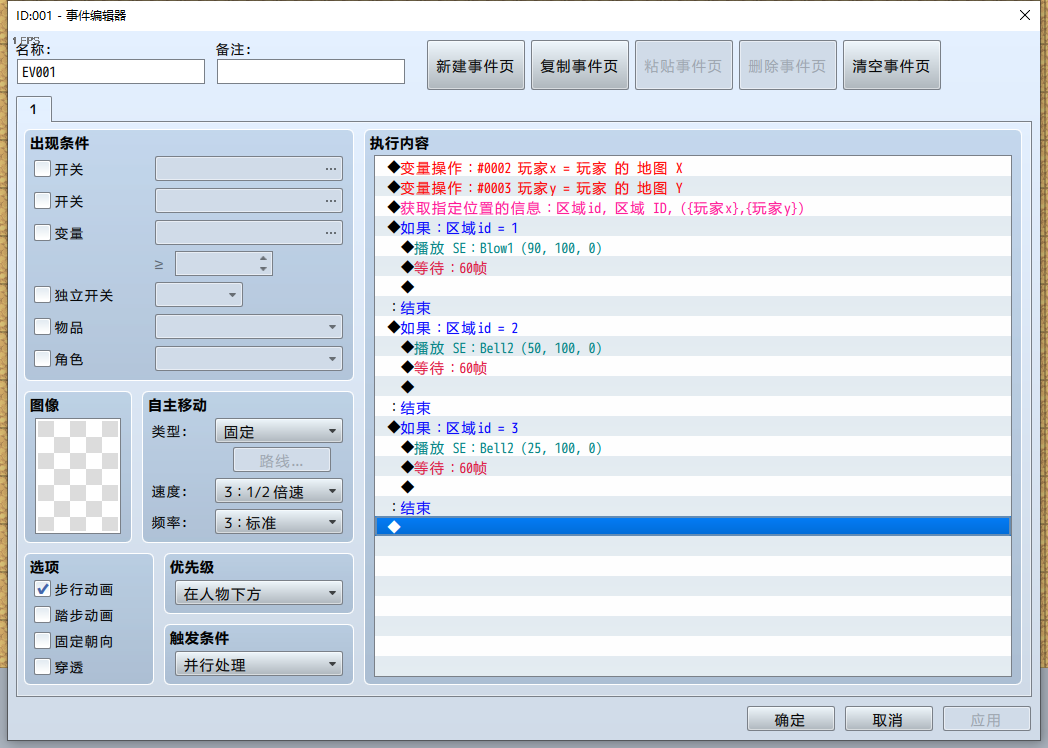Click the event 图像 preview box
Image resolution: width=1048 pixels, height=748 pixels.
point(78,476)
